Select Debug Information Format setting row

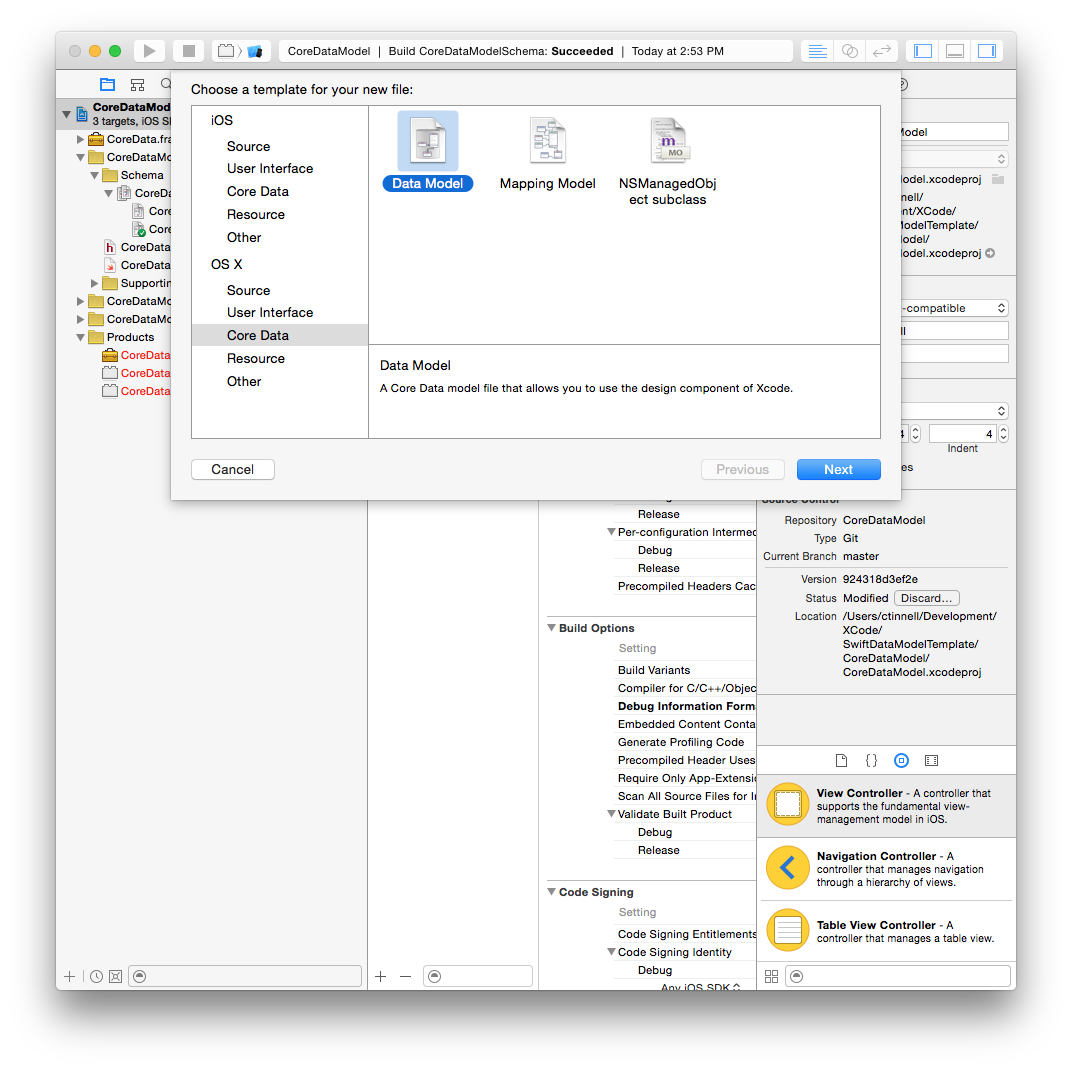coord(686,706)
